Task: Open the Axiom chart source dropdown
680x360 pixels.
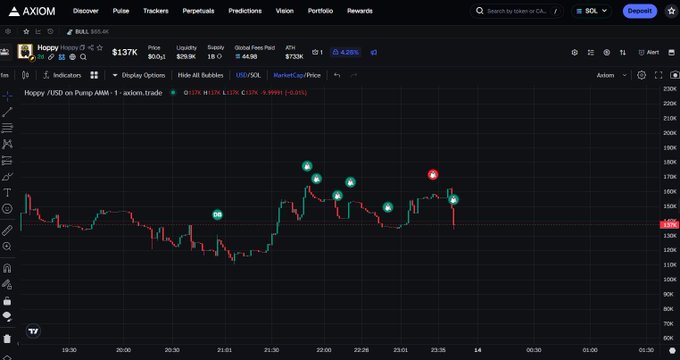Action: [611, 75]
